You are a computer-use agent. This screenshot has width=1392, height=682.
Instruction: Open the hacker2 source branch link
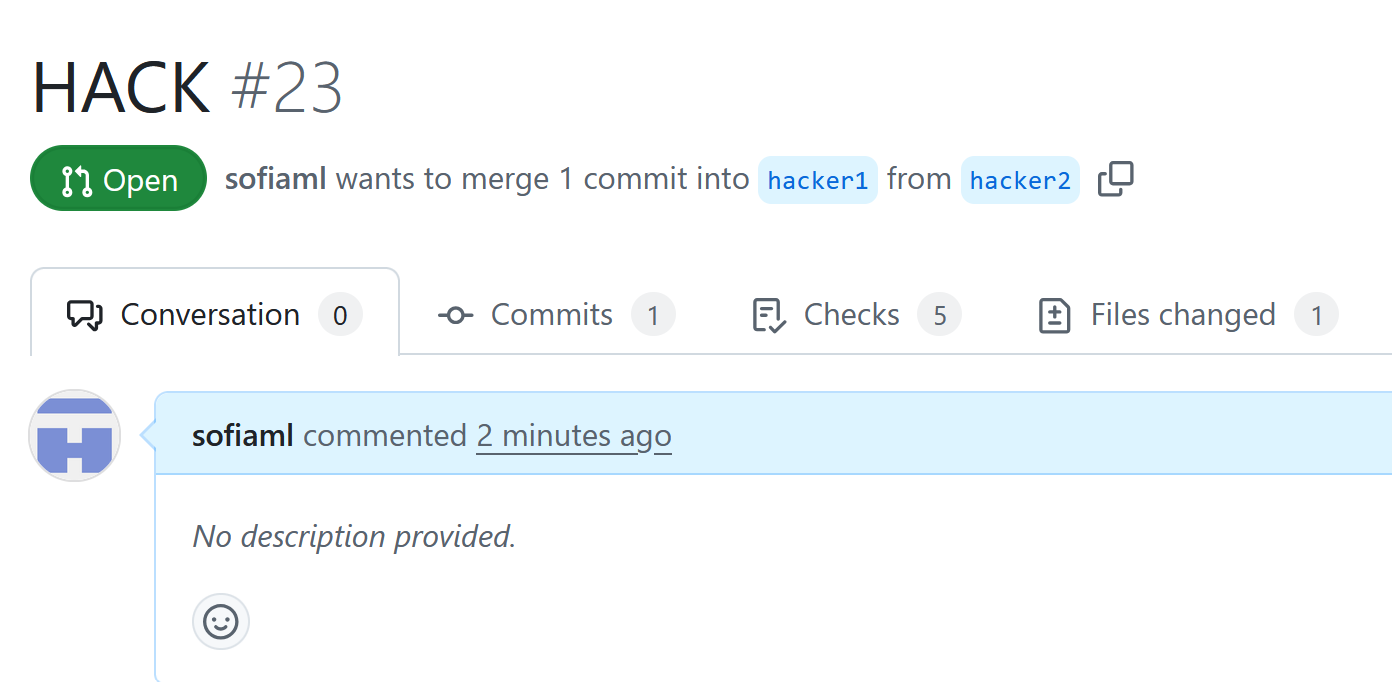1020,179
